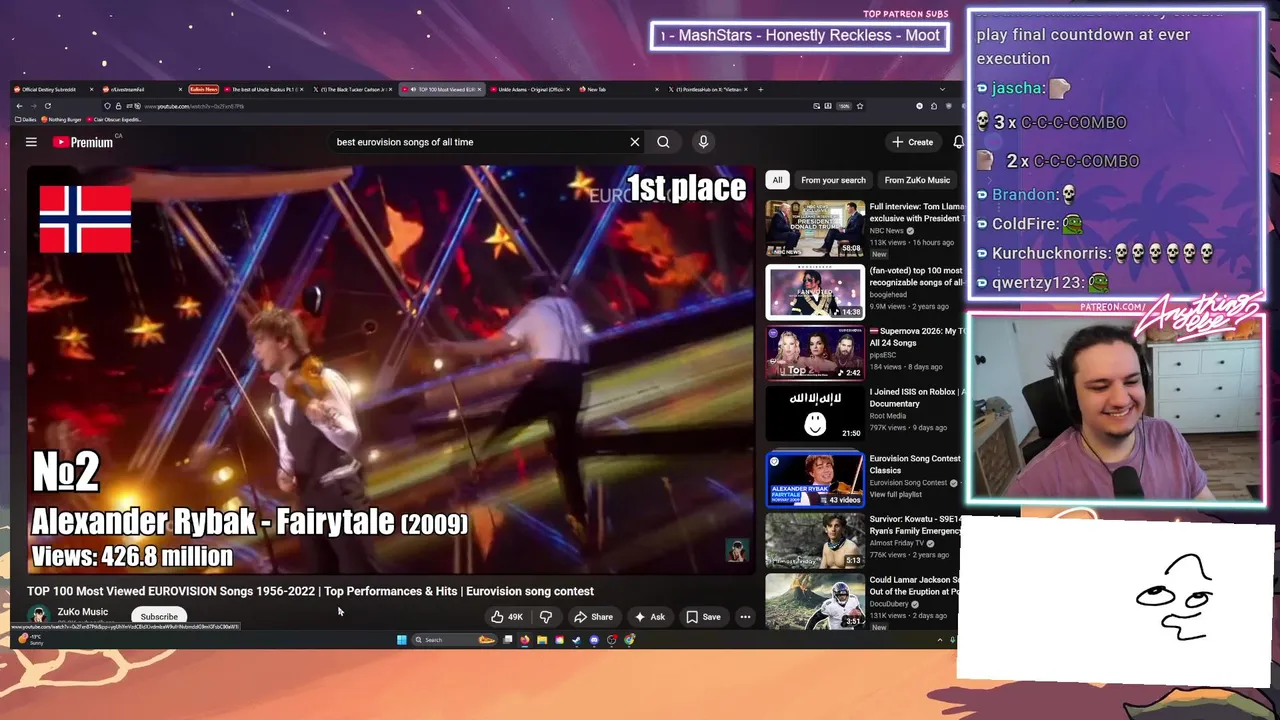The width and height of the screenshot is (1280, 720).
Task: Select From your search chip
Action: pos(833,180)
